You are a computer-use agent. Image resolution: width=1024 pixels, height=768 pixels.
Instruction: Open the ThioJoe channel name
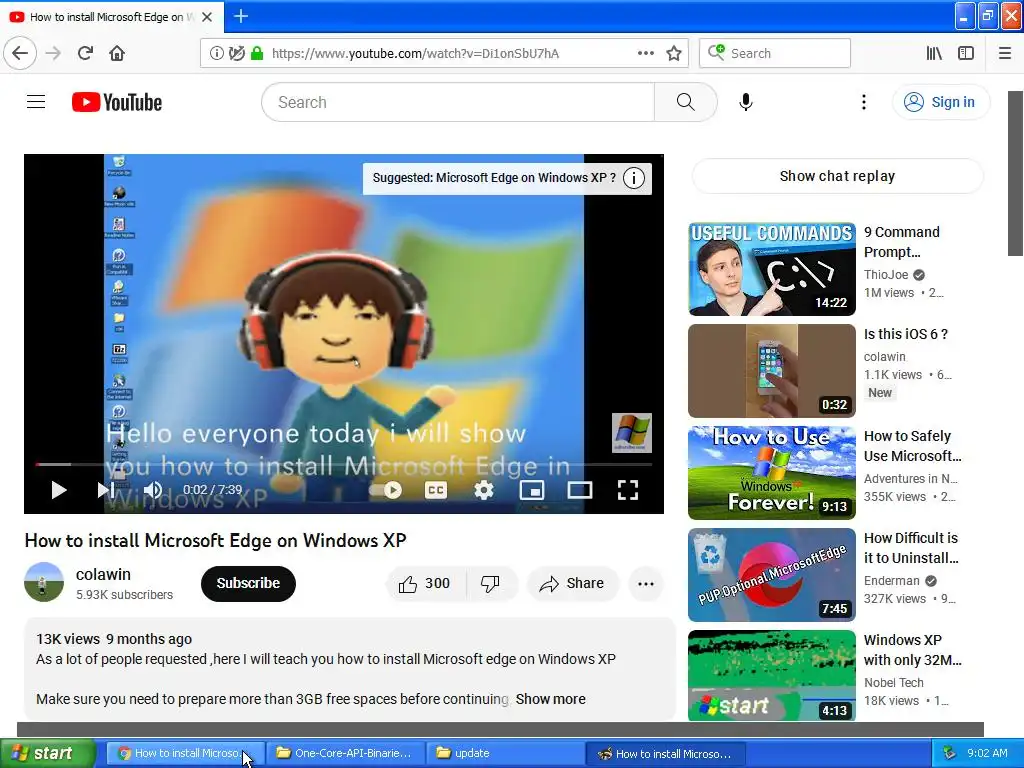tap(886, 275)
